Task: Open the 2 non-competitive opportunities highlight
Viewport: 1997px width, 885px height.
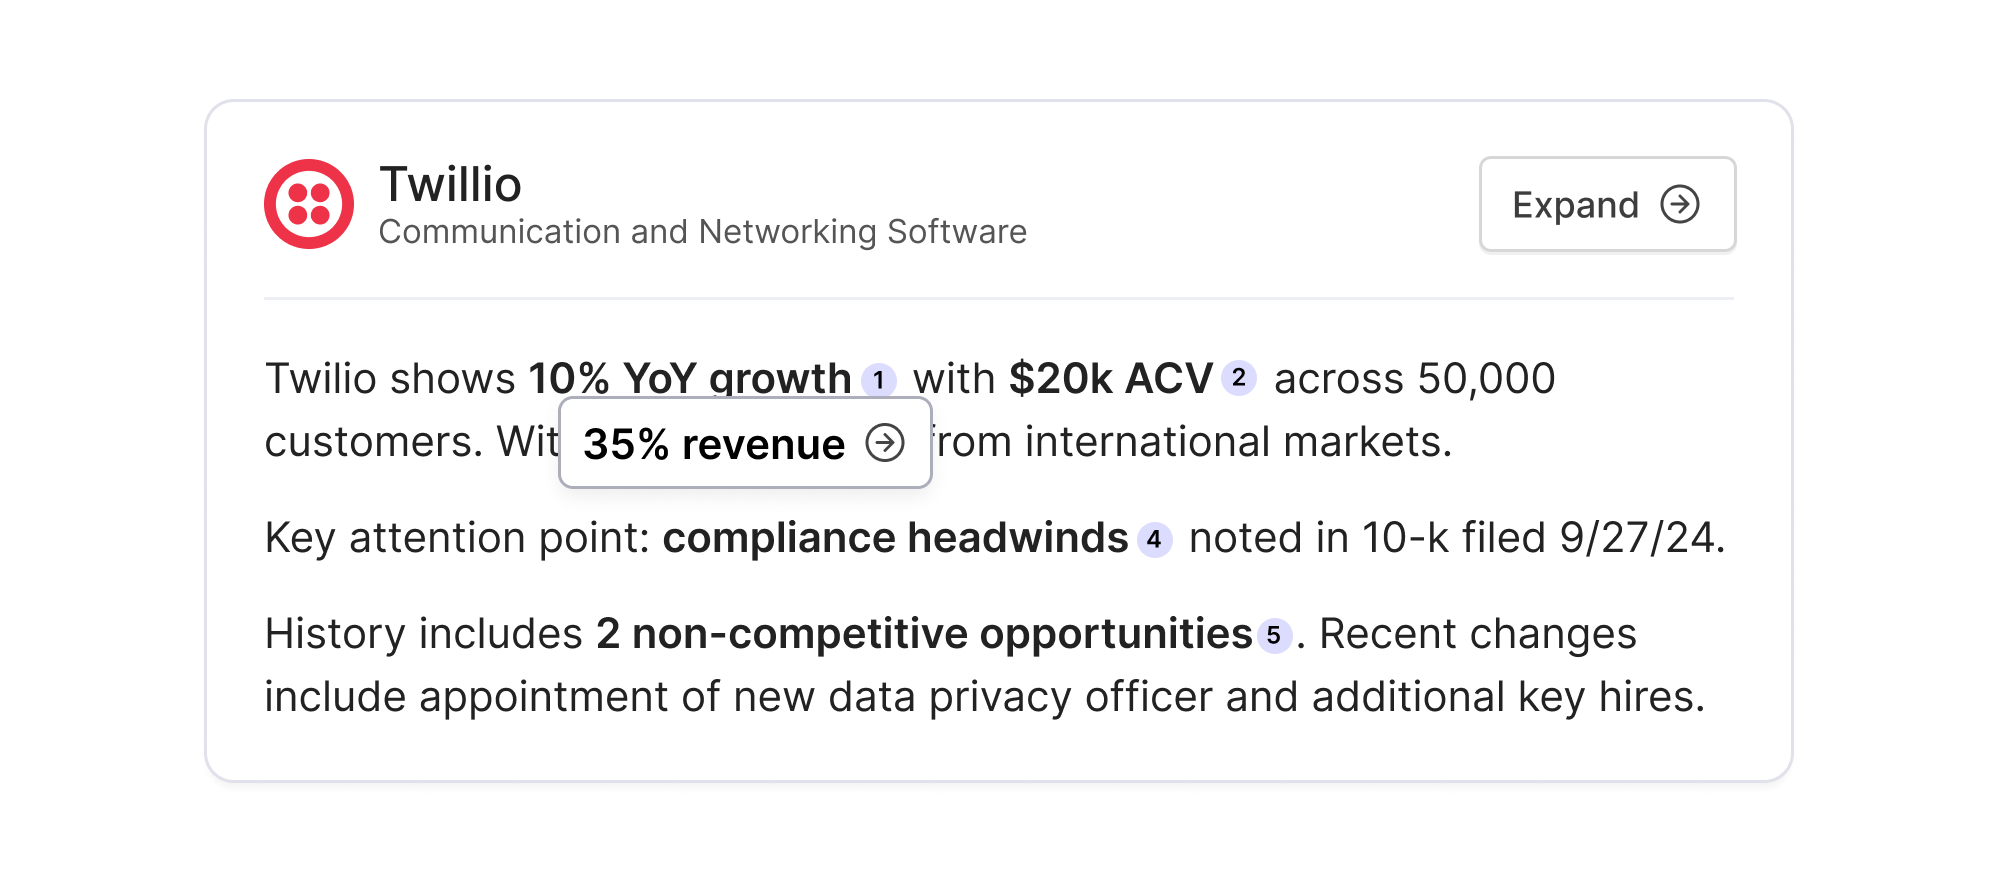Action: pyautogui.click(x=924, y=634)
